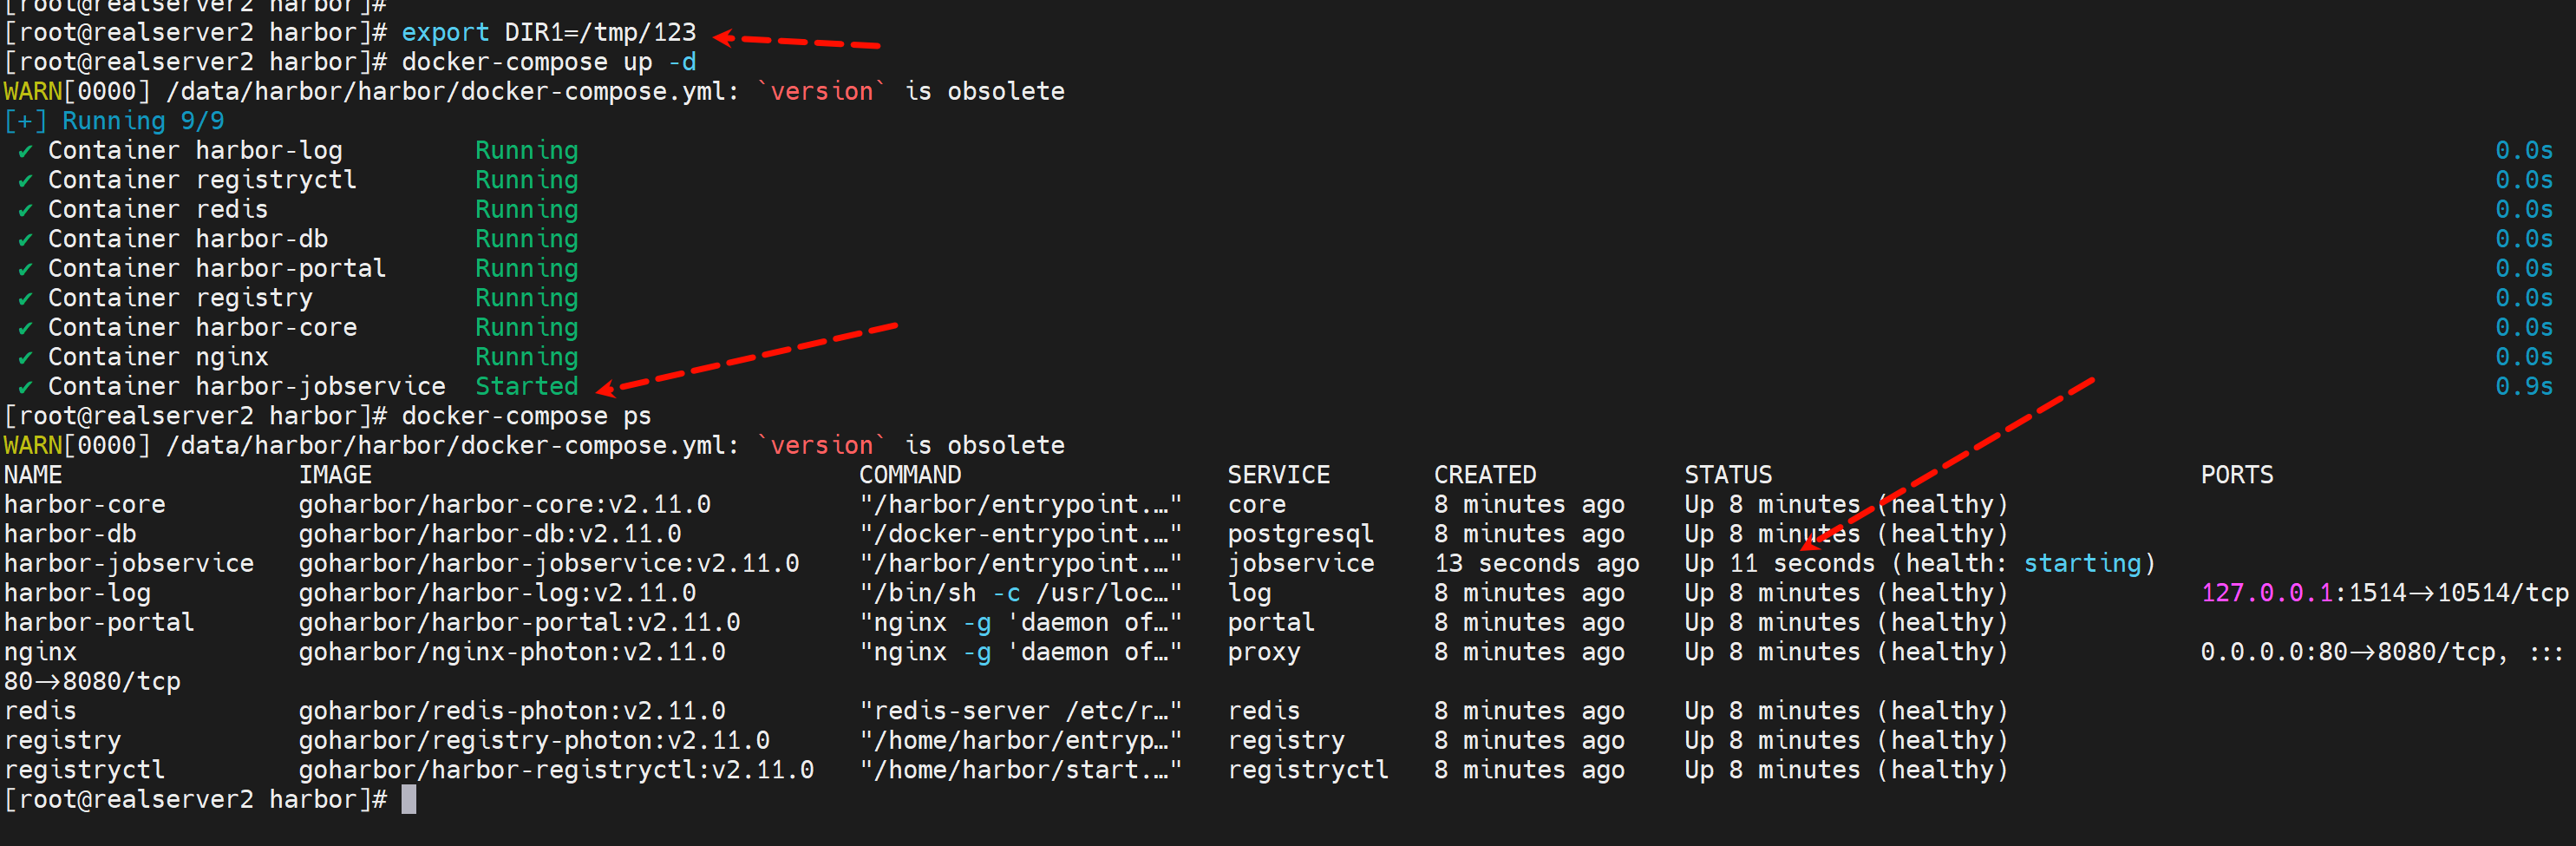The width and height of the screenshot is (2576, 846).
Task: Click the goharbor/harbor-jobservice:v2.11.0 image name
Action: (x=548, y=564)
